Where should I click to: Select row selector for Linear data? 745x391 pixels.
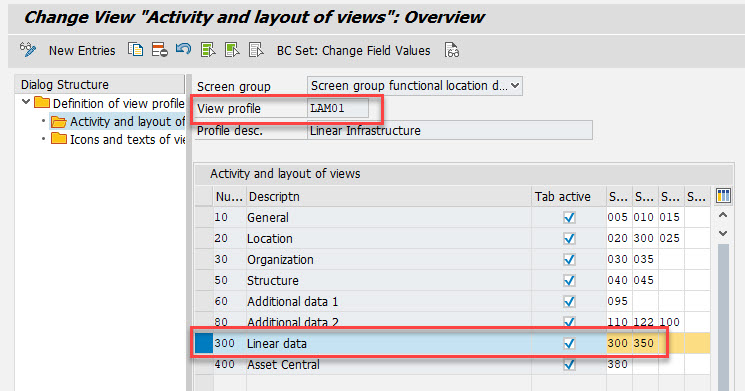pos(204,343)
